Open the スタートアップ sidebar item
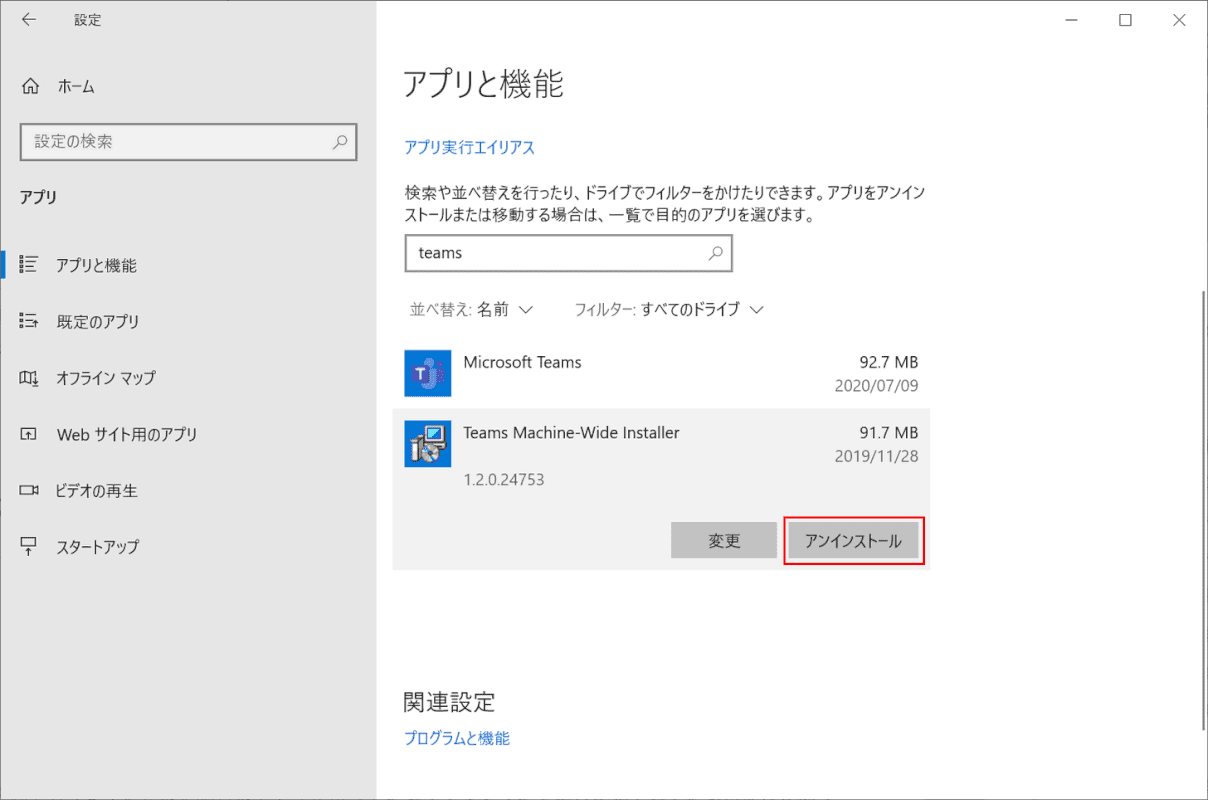The image size is (1208, 800). (188, 547)
